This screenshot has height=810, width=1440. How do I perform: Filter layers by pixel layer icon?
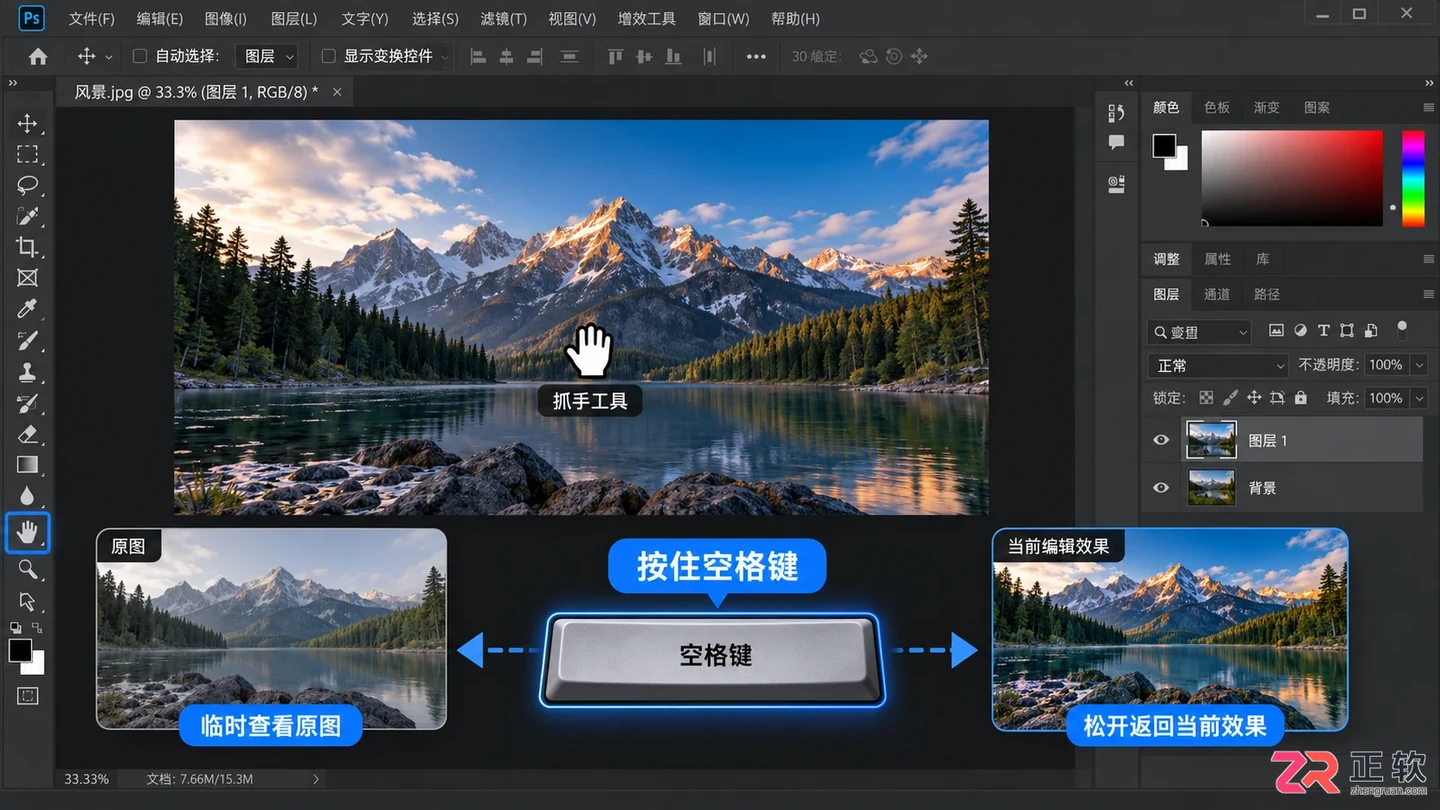1276,331
